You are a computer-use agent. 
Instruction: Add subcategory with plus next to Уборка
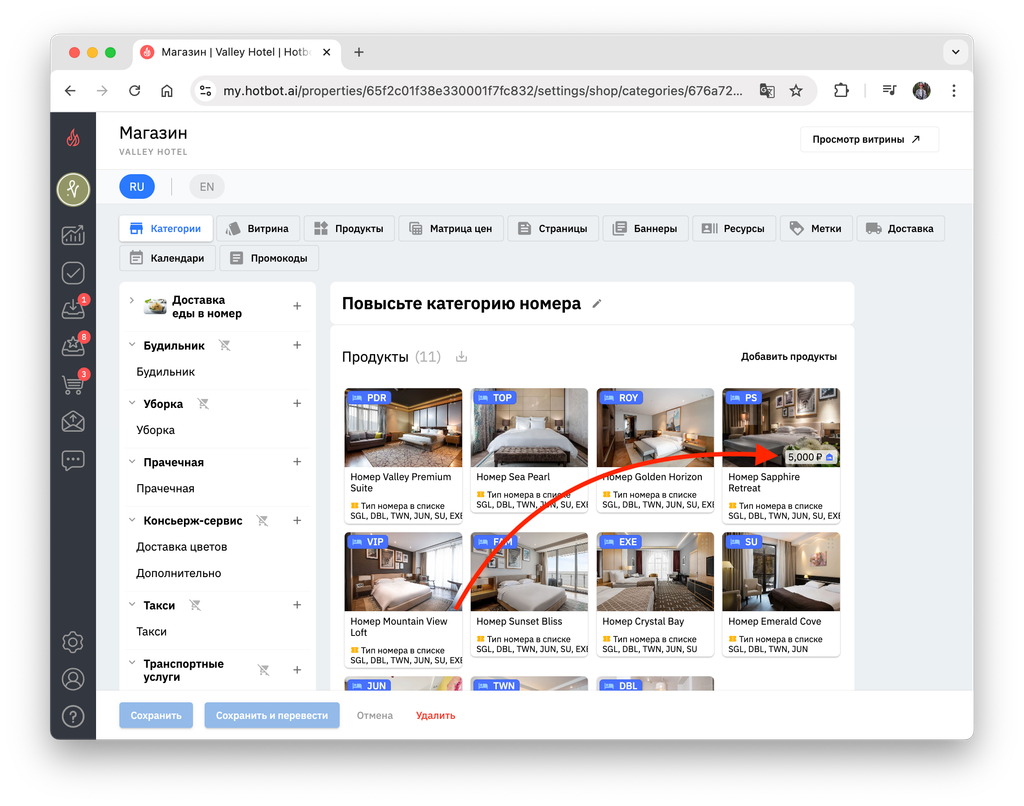click(x=297, y=404)
